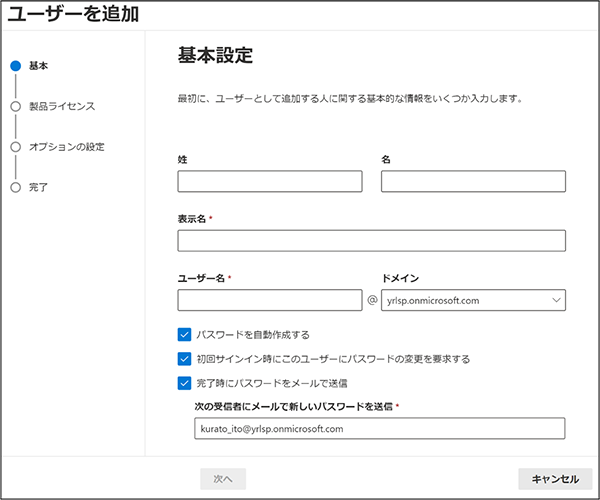Viewport: 600px width, 500px height.
Task: Click into the 表示名 text field
Action: tap(372, 241)
